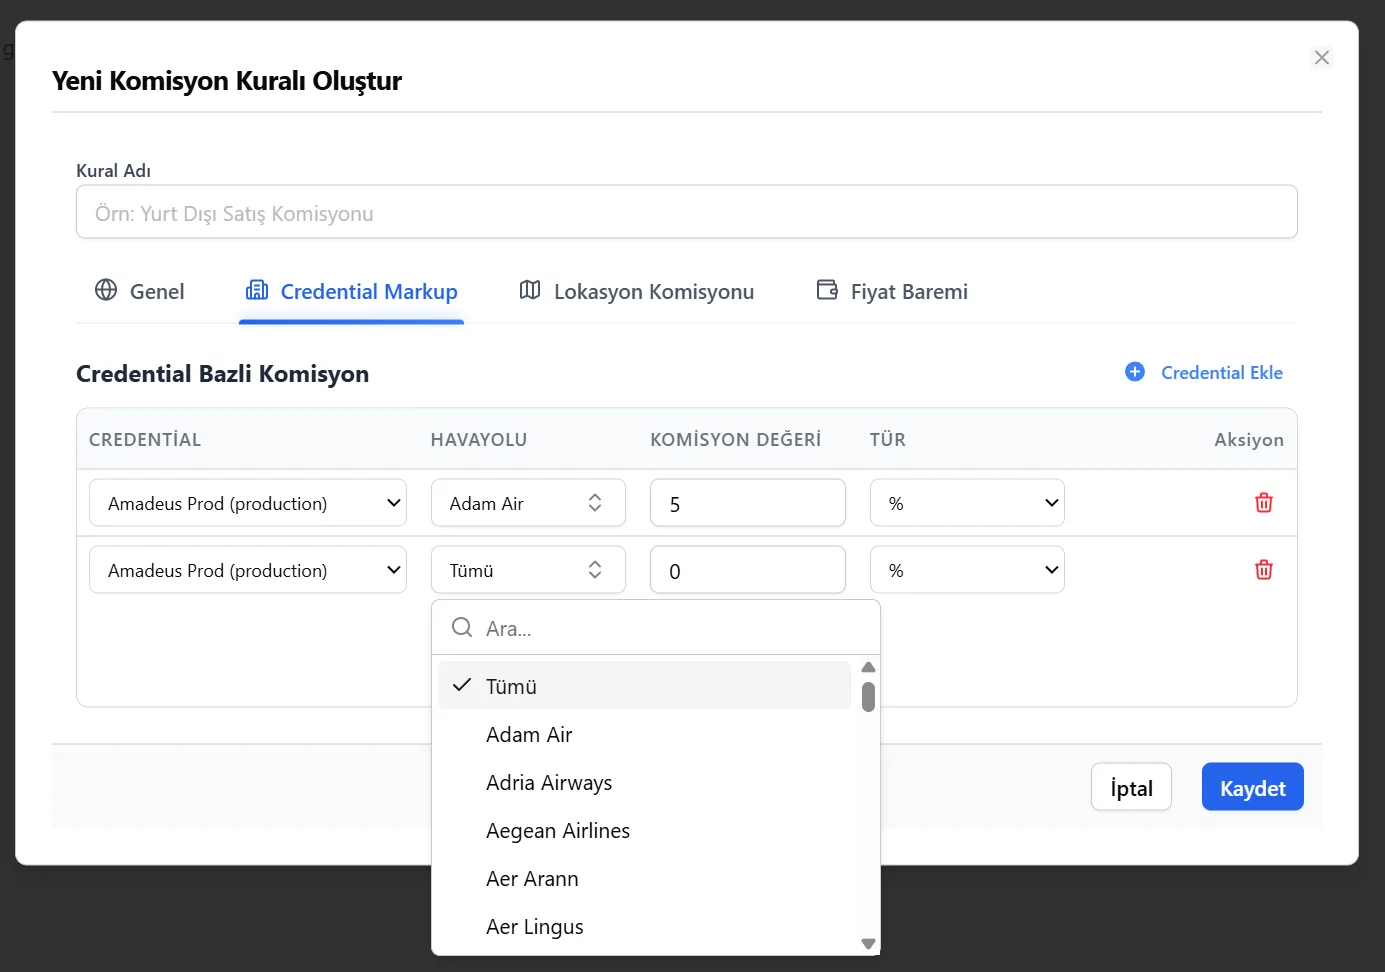Viewport: 1385px width, 972px height.
Task: Choose Aegean Airlines from the airline list
Action: tap(557, 831)
